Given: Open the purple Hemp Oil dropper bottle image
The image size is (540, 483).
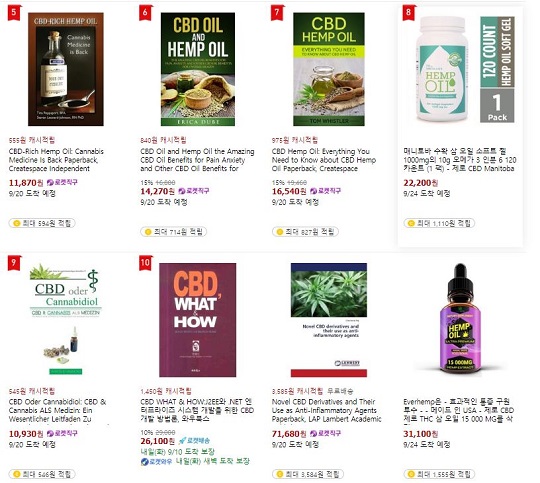Looking at the screenshot, I should pyautogui.click(x=460, y=319).
